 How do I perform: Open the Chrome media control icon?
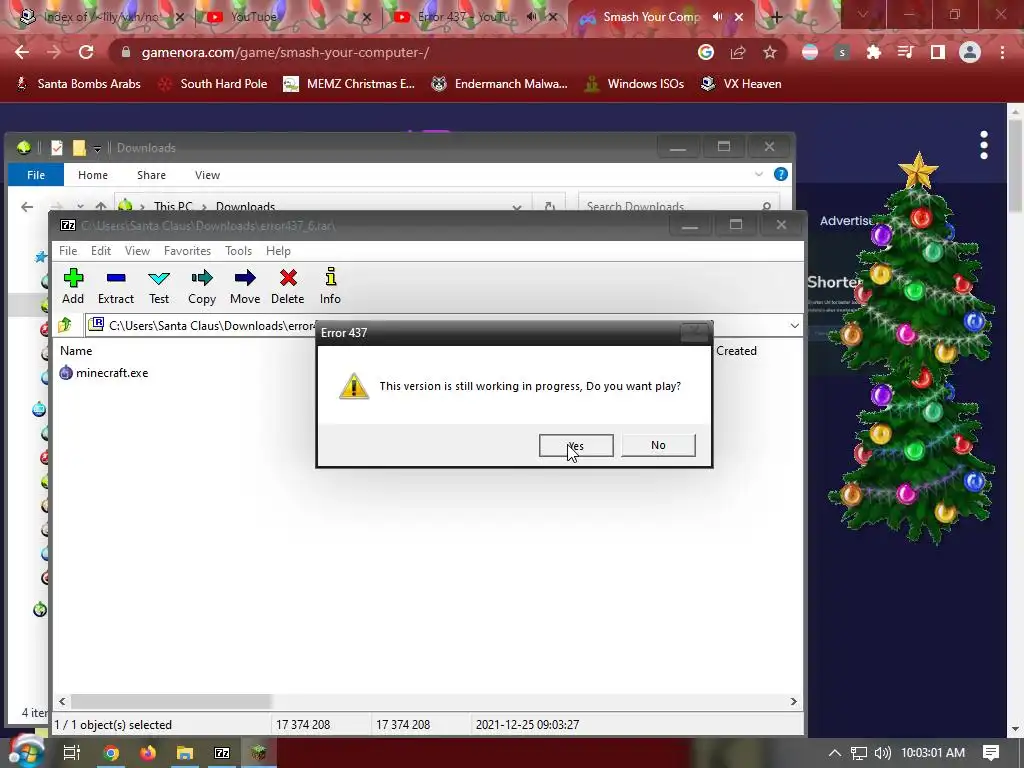point(906,52)
